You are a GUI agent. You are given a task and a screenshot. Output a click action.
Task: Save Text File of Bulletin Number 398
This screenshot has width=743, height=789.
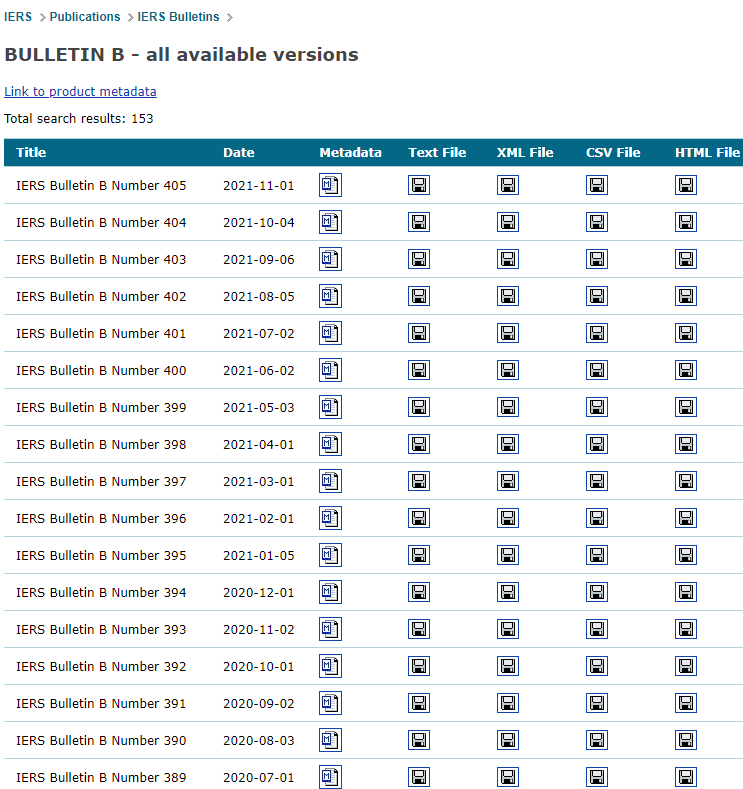click(x=419, y=444)
